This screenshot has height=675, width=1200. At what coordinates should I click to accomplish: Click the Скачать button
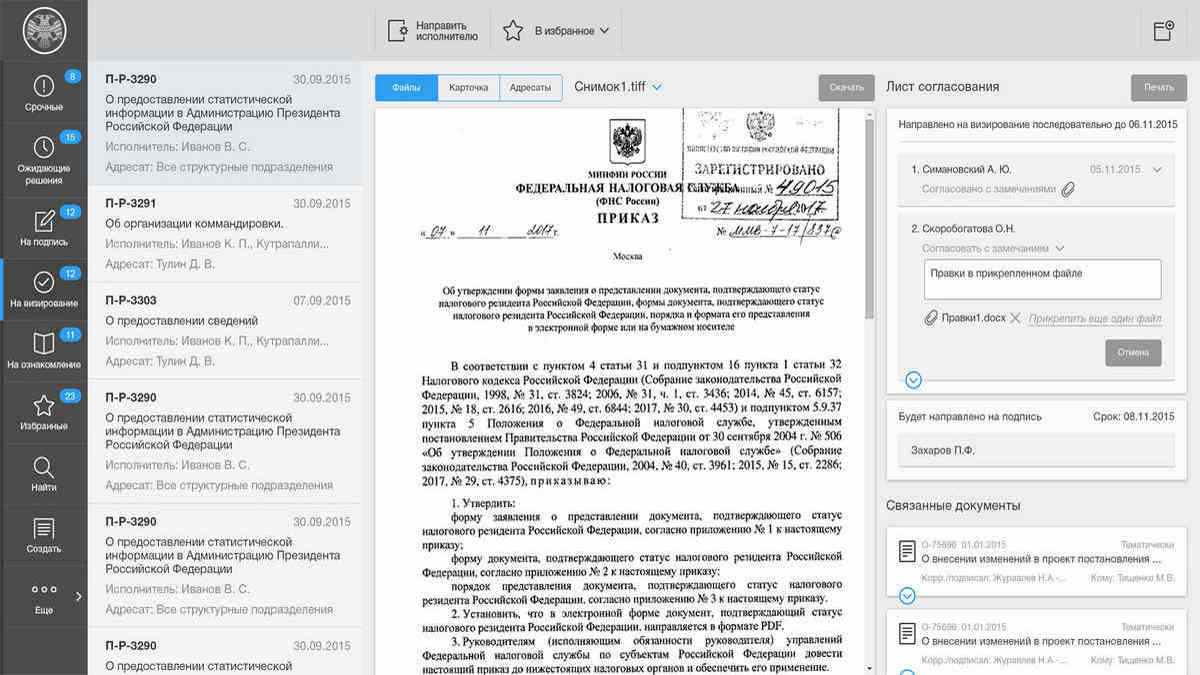coord(846,88)
